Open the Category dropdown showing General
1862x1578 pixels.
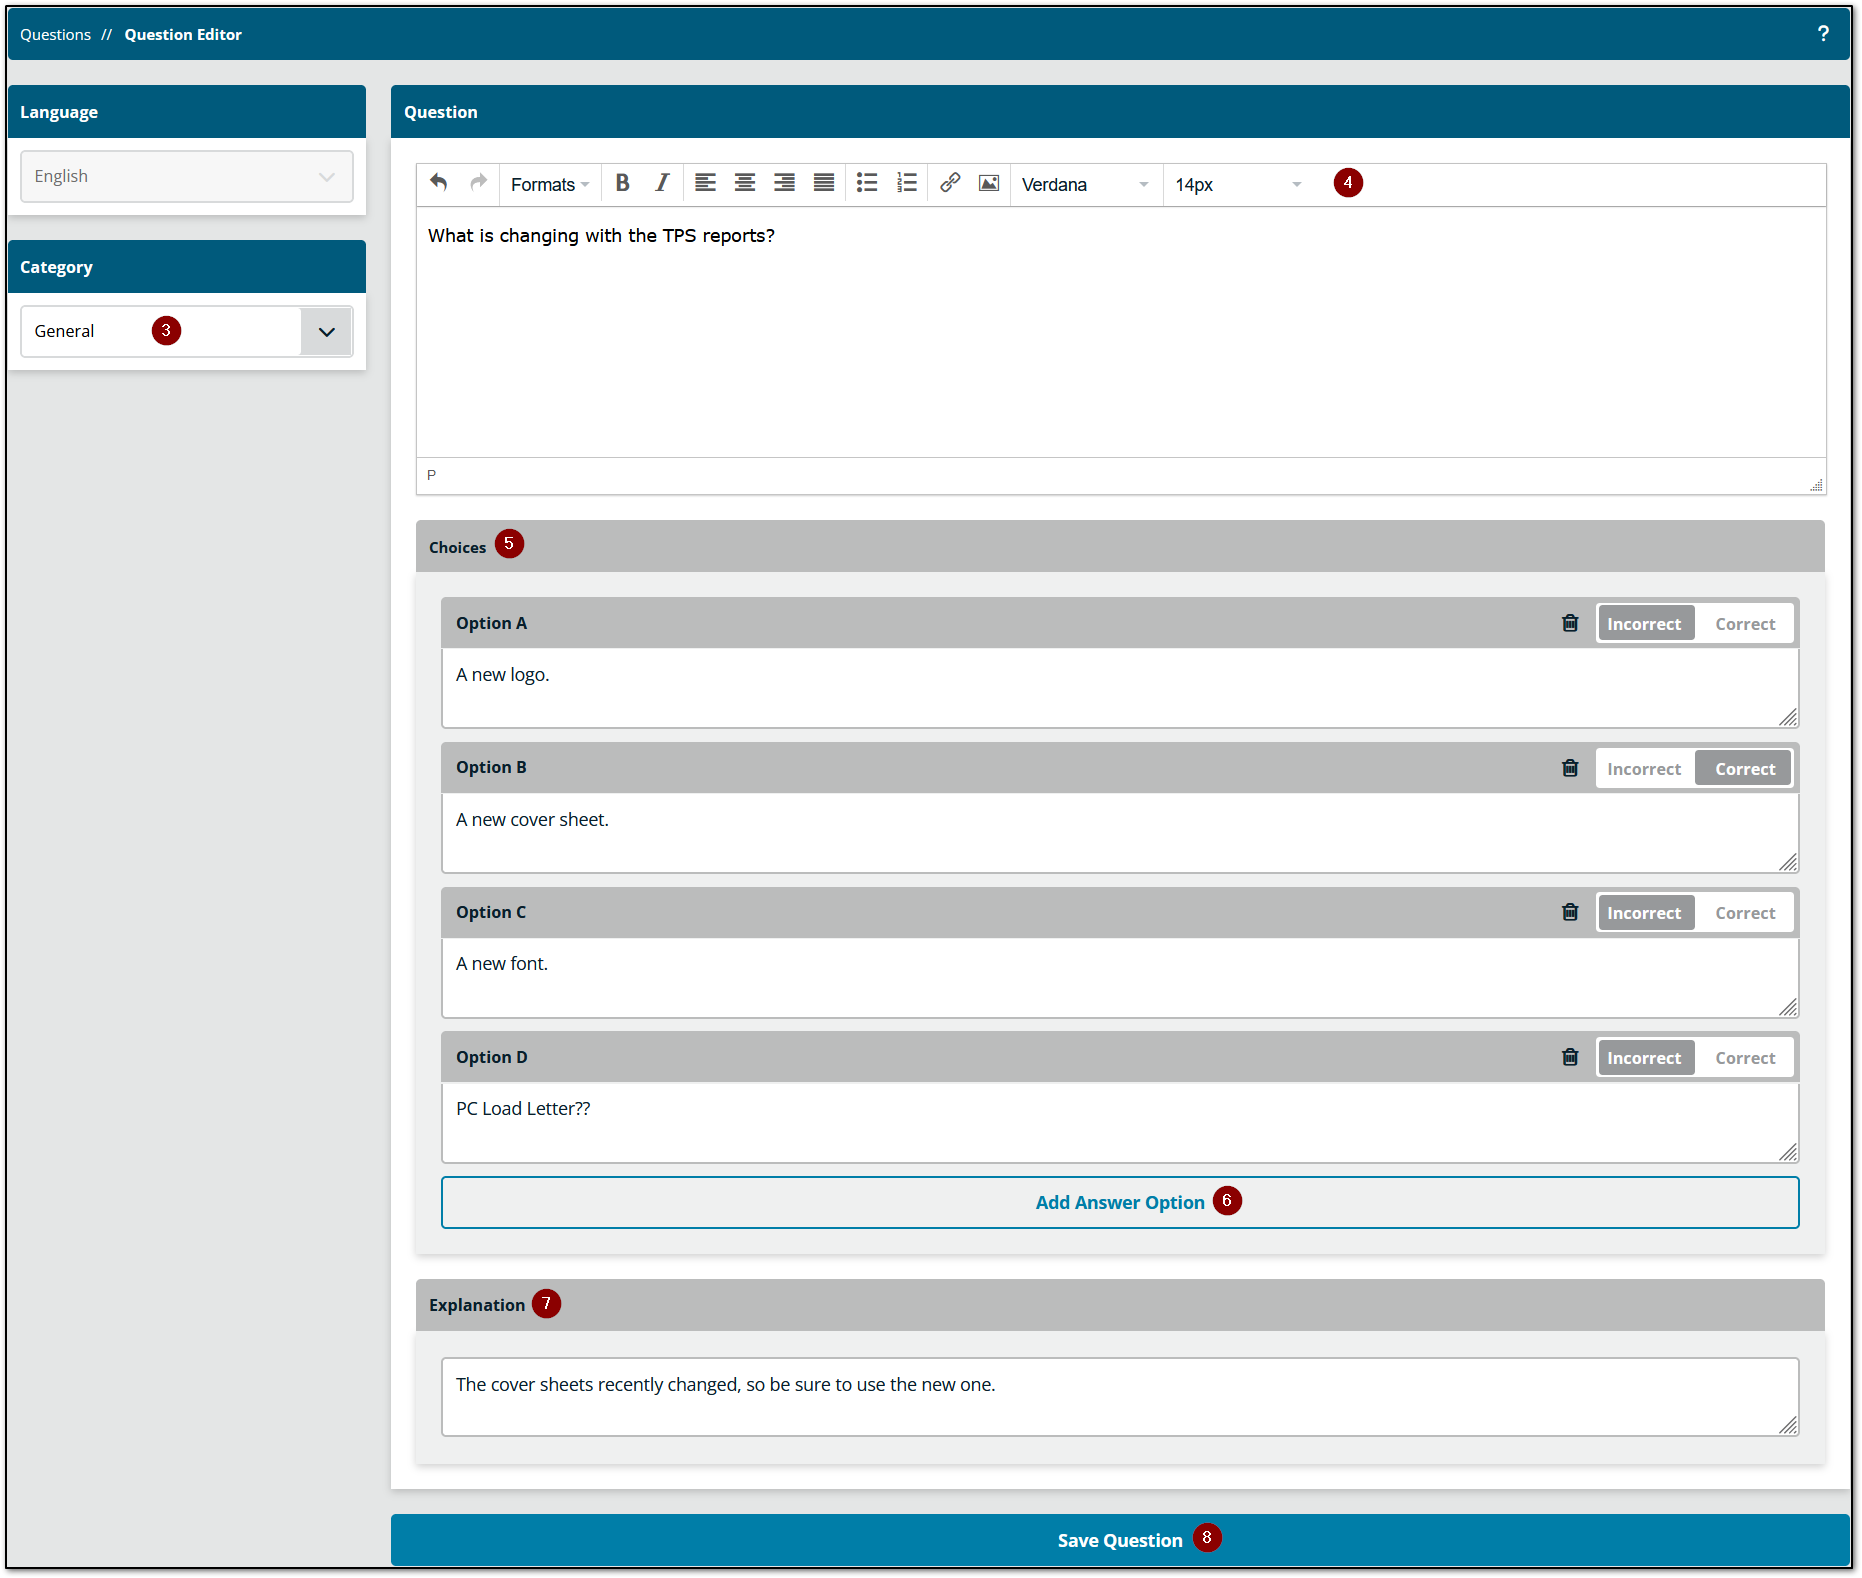tap(326, 331)
